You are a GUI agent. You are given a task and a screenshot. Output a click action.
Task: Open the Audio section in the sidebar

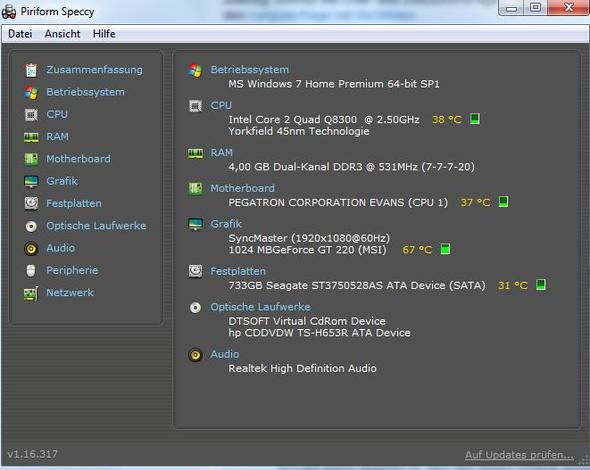point(61,248)
